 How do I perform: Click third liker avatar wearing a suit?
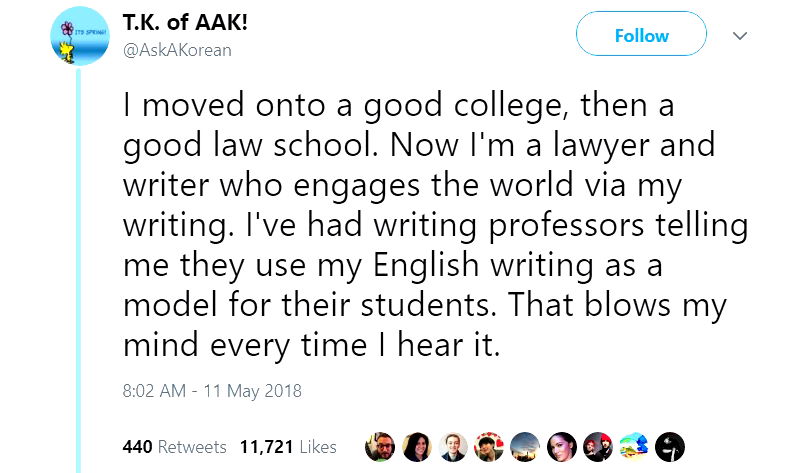point(452,446)
